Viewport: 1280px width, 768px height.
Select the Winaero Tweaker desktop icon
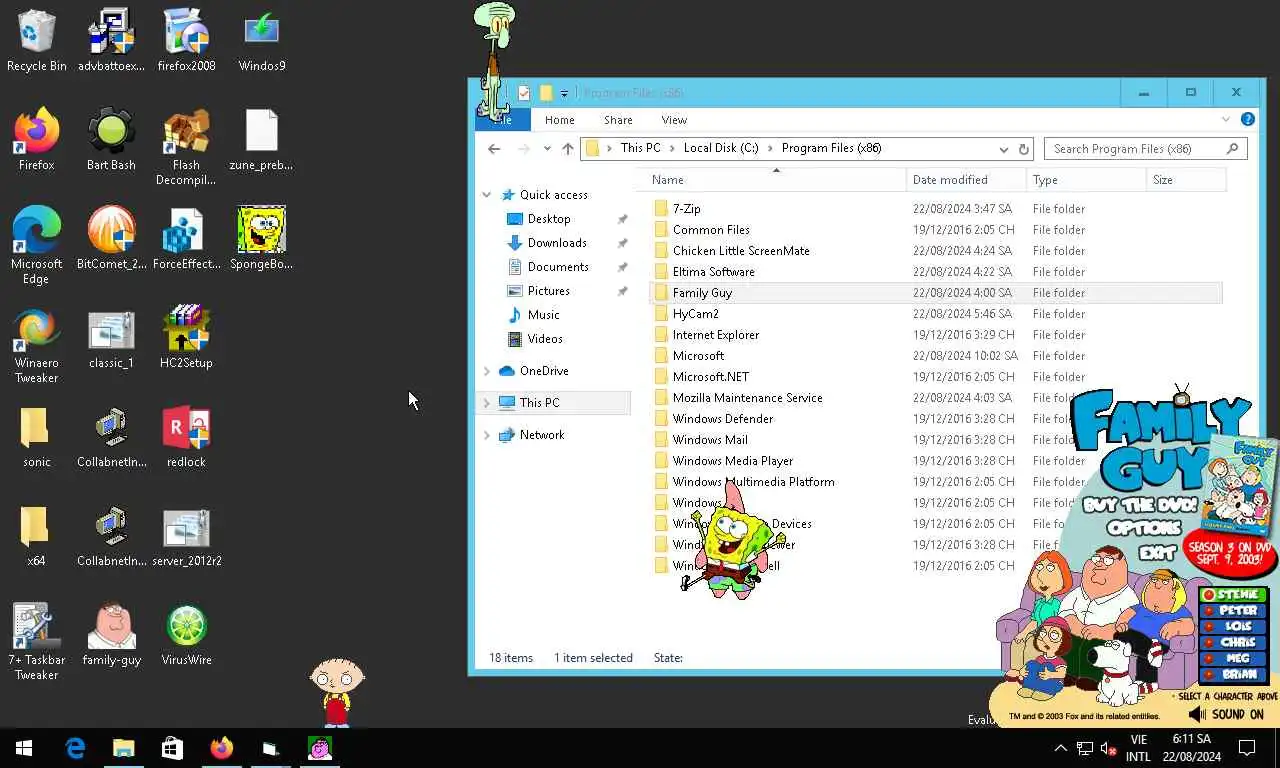(x=37, y=345)
